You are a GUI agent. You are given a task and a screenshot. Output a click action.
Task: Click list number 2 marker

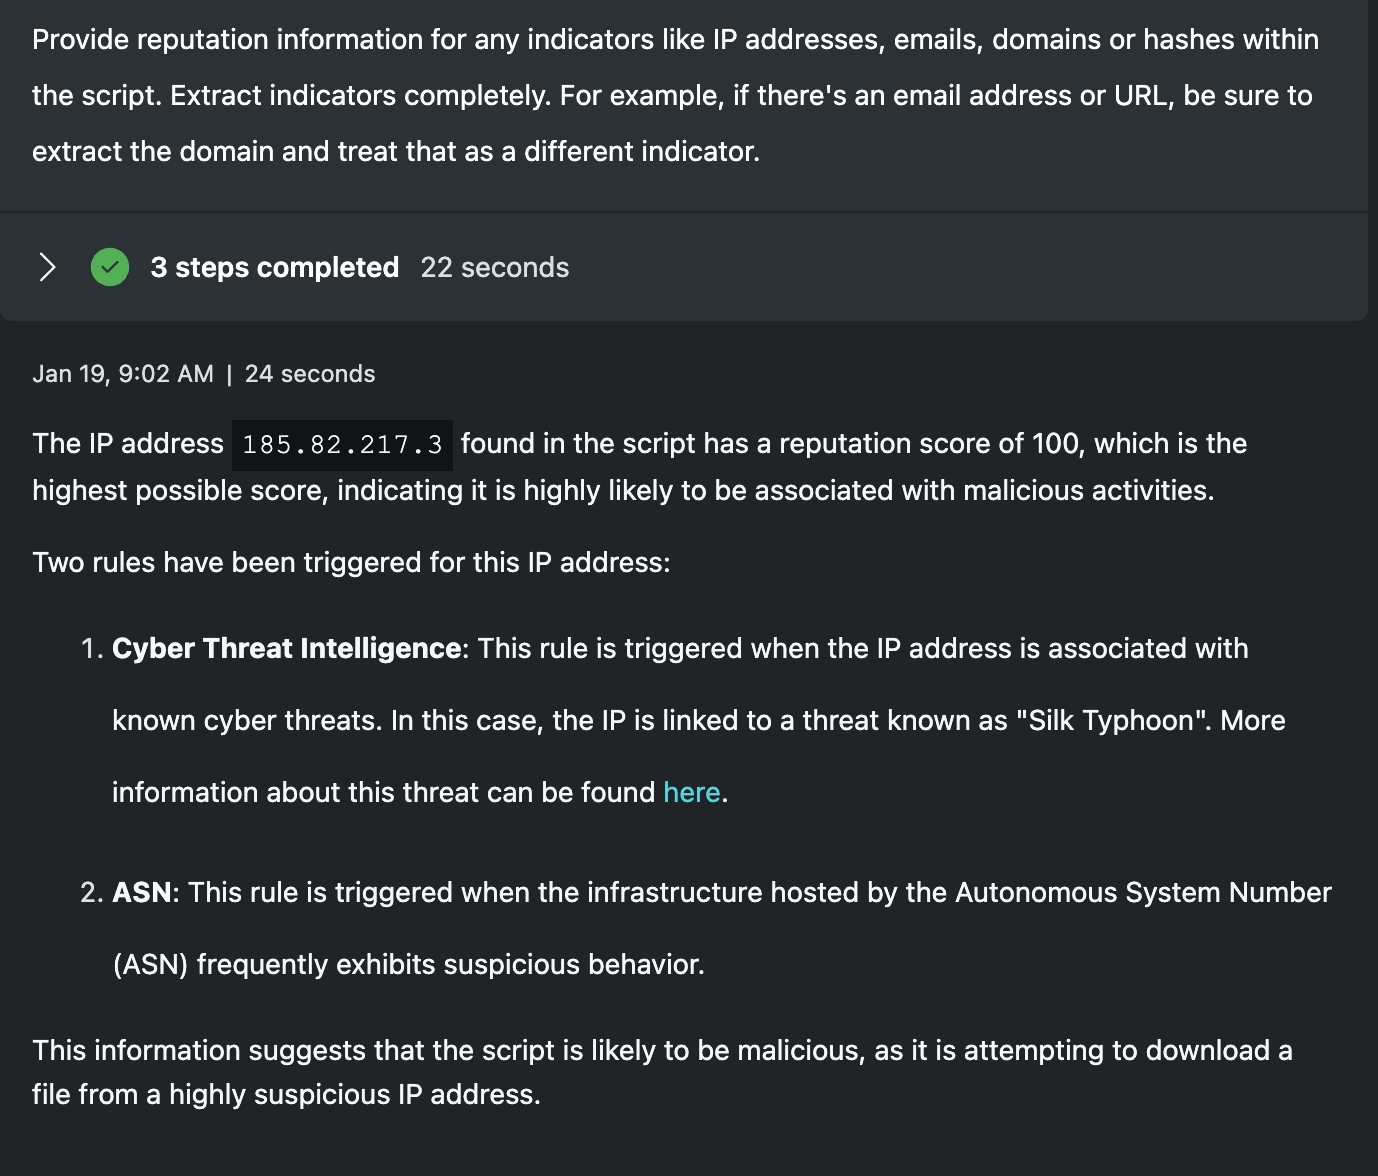(92, 892)
